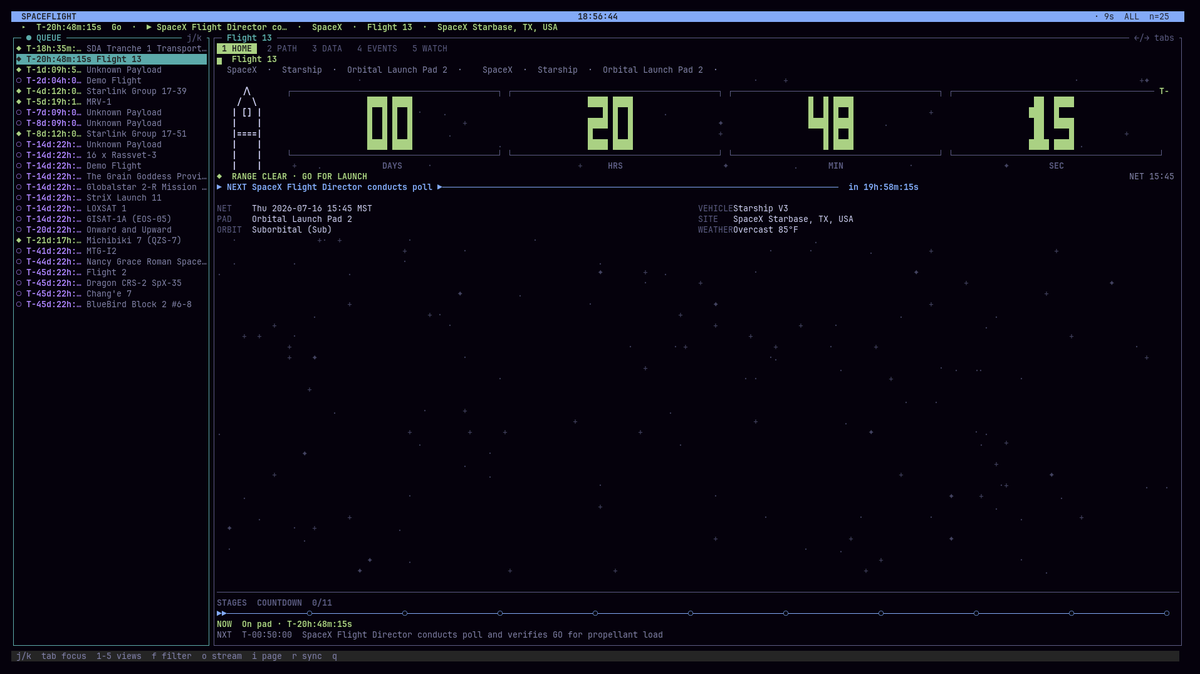Click 'STAGES COUNTDOWN 0/11' label
Viewport: 1200px width, 674px height.
(274, 603)
